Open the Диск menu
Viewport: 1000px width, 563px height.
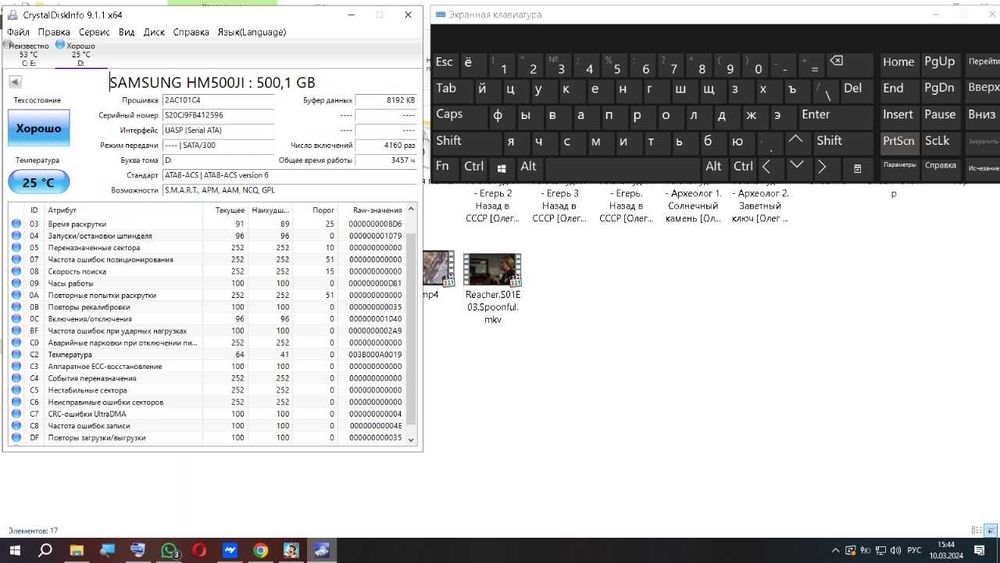[154, 32]
